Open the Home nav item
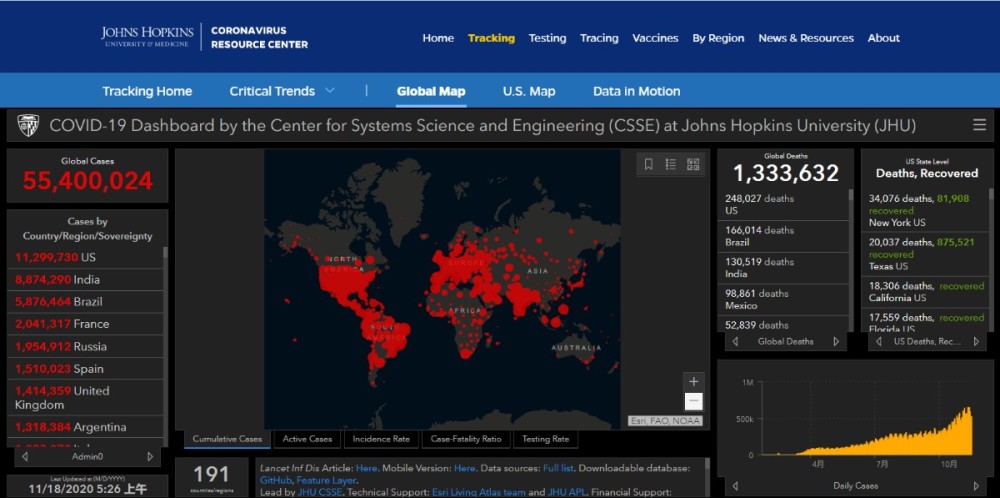 438,38
